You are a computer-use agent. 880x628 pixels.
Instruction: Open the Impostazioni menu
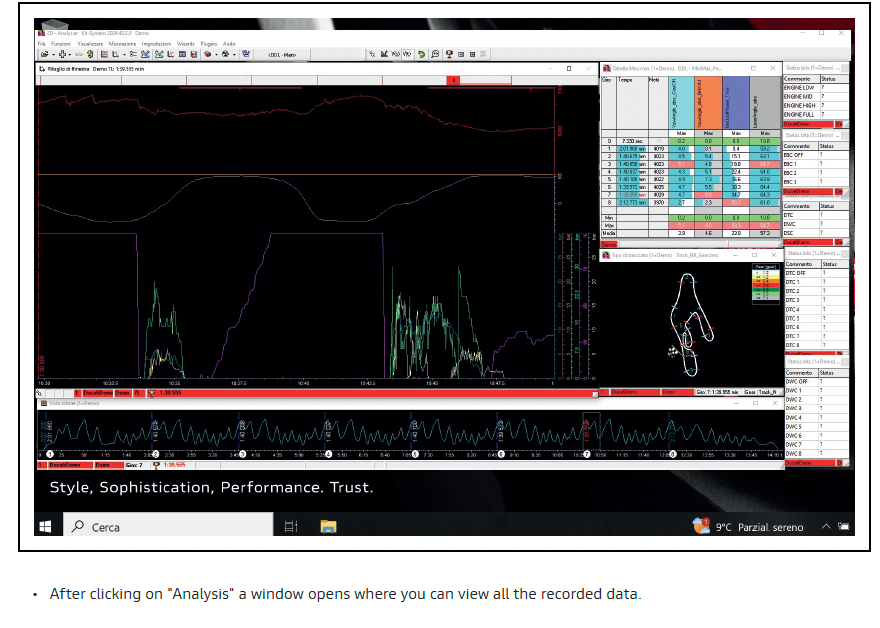(156, 44)
